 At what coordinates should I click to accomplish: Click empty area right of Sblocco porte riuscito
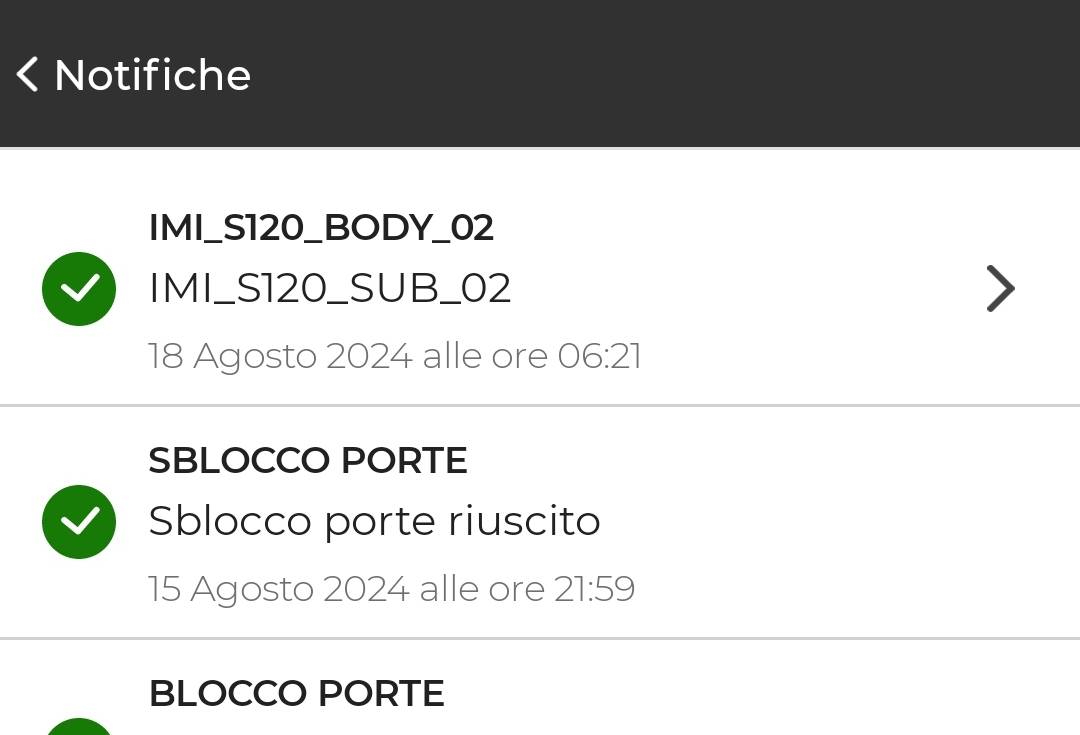[827, 521]
